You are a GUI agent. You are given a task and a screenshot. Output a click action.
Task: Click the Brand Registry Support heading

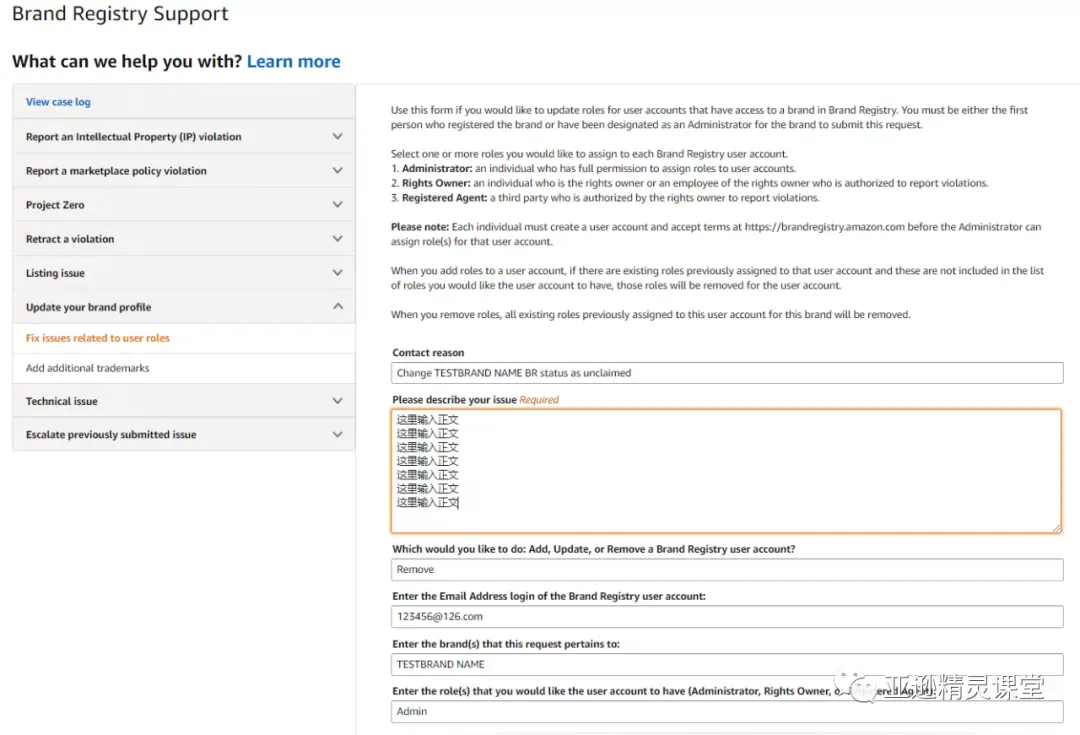[120, 14]
